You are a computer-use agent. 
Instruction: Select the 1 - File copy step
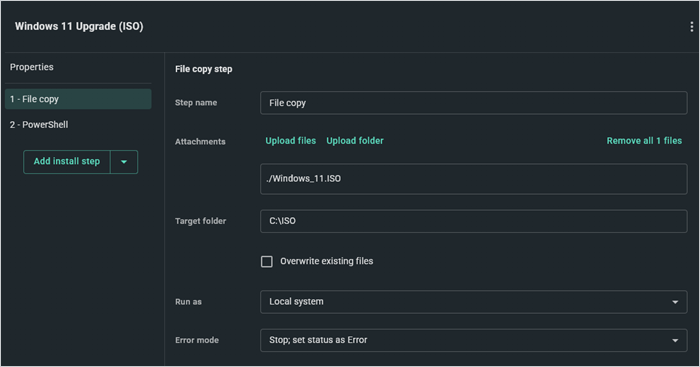[x=78, y=99]
